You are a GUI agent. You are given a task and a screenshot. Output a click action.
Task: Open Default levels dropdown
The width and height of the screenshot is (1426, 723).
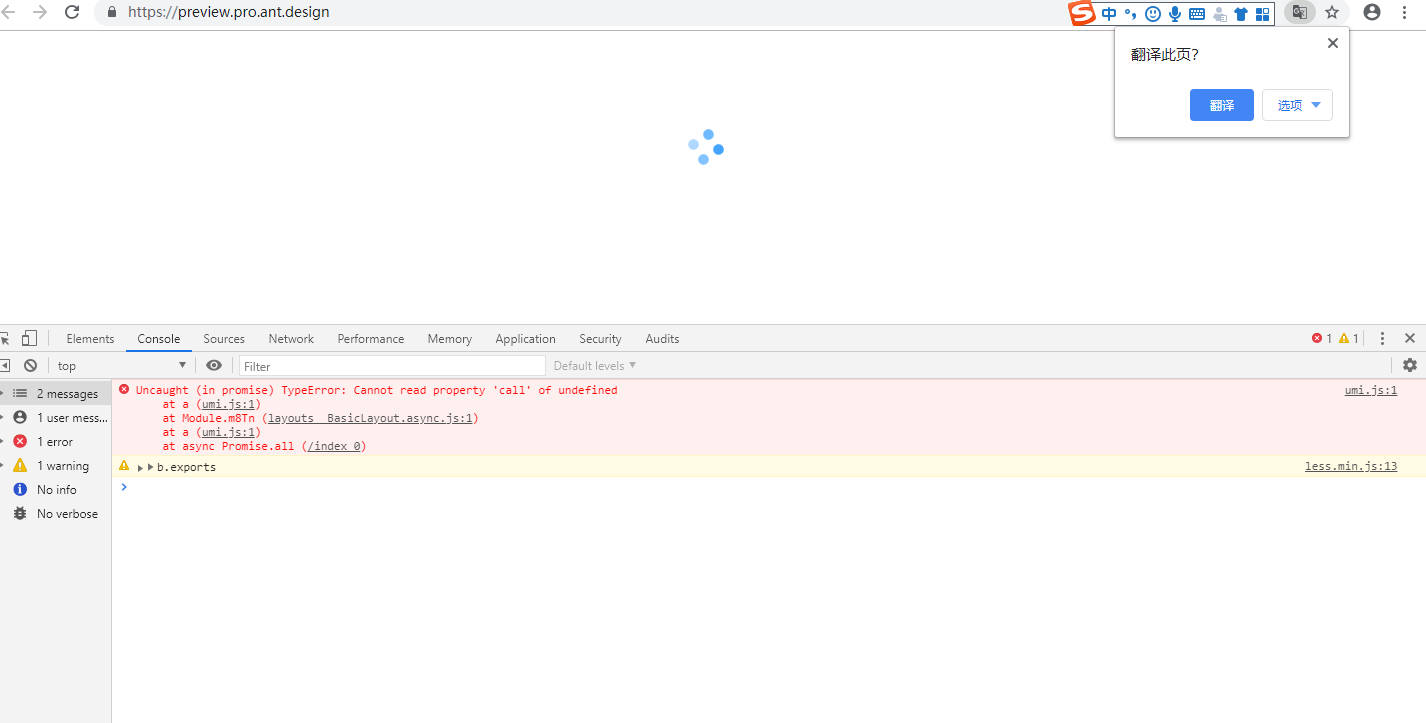coord(595,365)
